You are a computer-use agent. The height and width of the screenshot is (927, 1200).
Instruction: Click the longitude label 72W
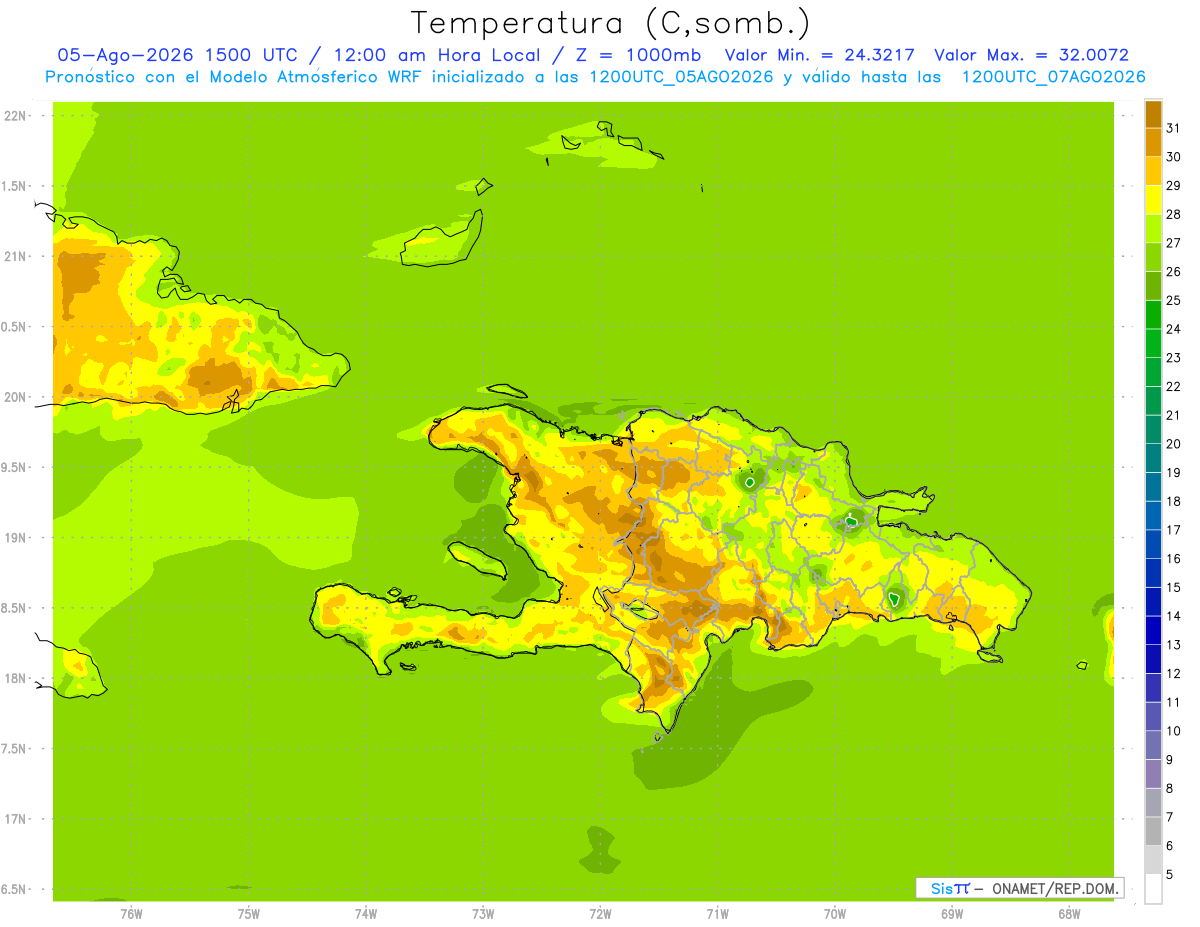tap(600, 913)
